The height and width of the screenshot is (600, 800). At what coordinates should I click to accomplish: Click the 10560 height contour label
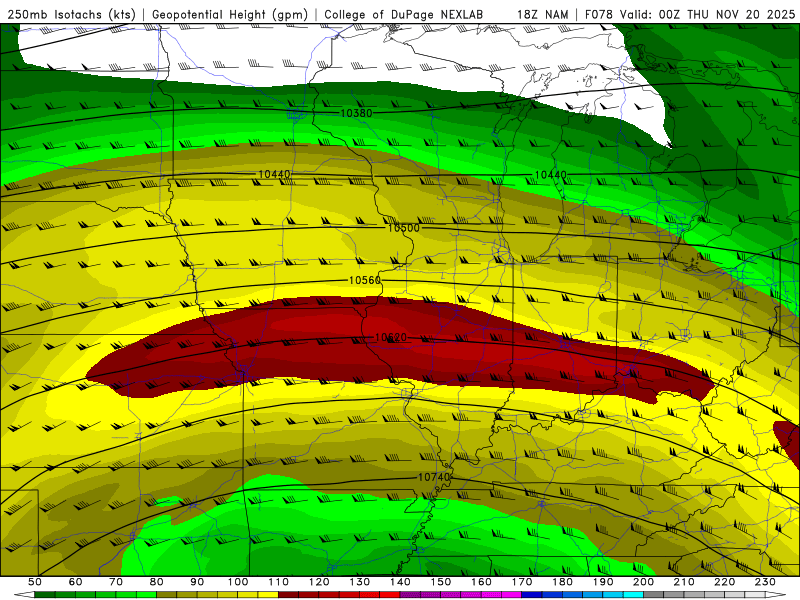[365, 280]
